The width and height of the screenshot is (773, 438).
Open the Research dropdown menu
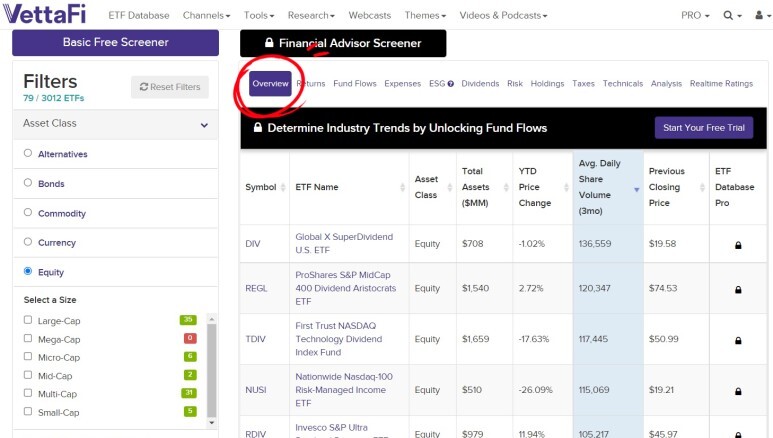311,15
